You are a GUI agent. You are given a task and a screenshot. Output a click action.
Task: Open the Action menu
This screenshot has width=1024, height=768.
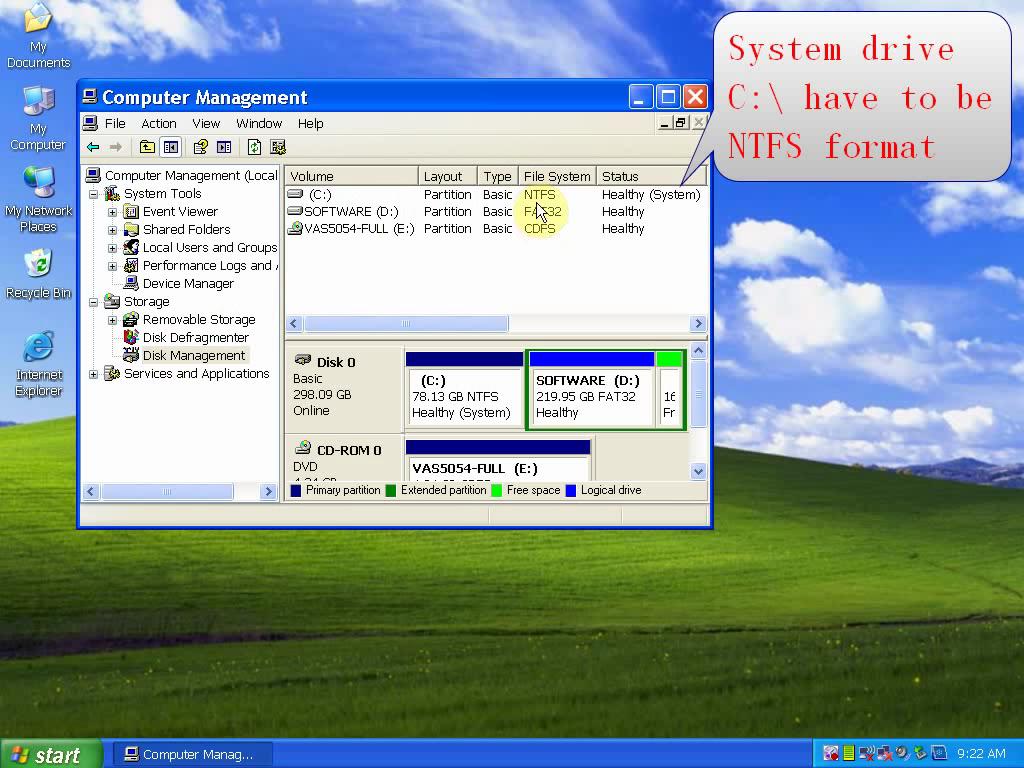click(158, 124)
